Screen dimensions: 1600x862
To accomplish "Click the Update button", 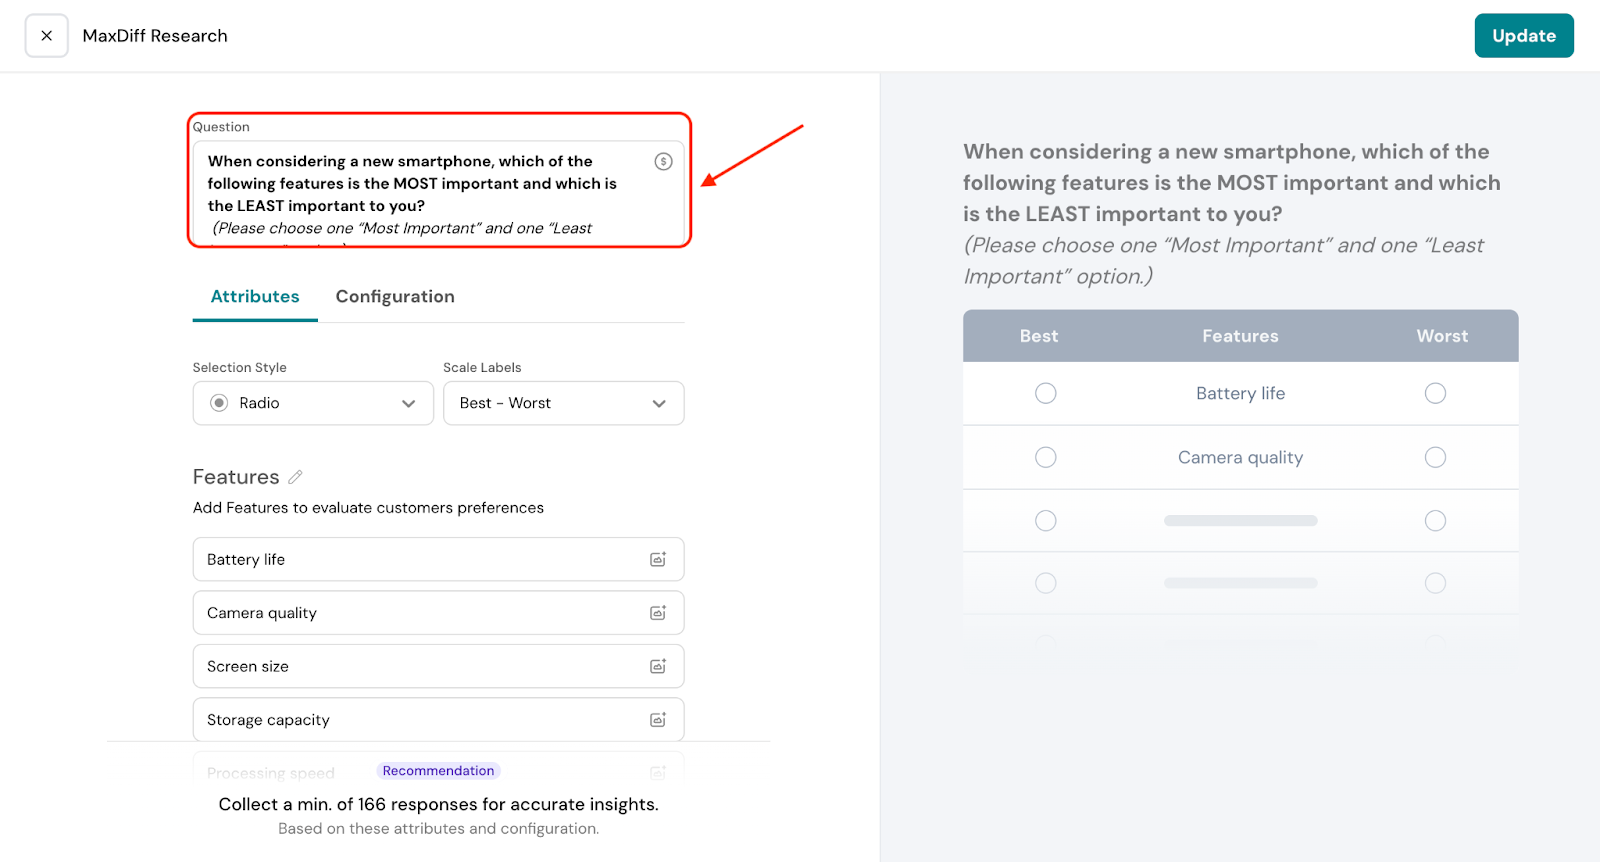I will (x=1523, y=36).
